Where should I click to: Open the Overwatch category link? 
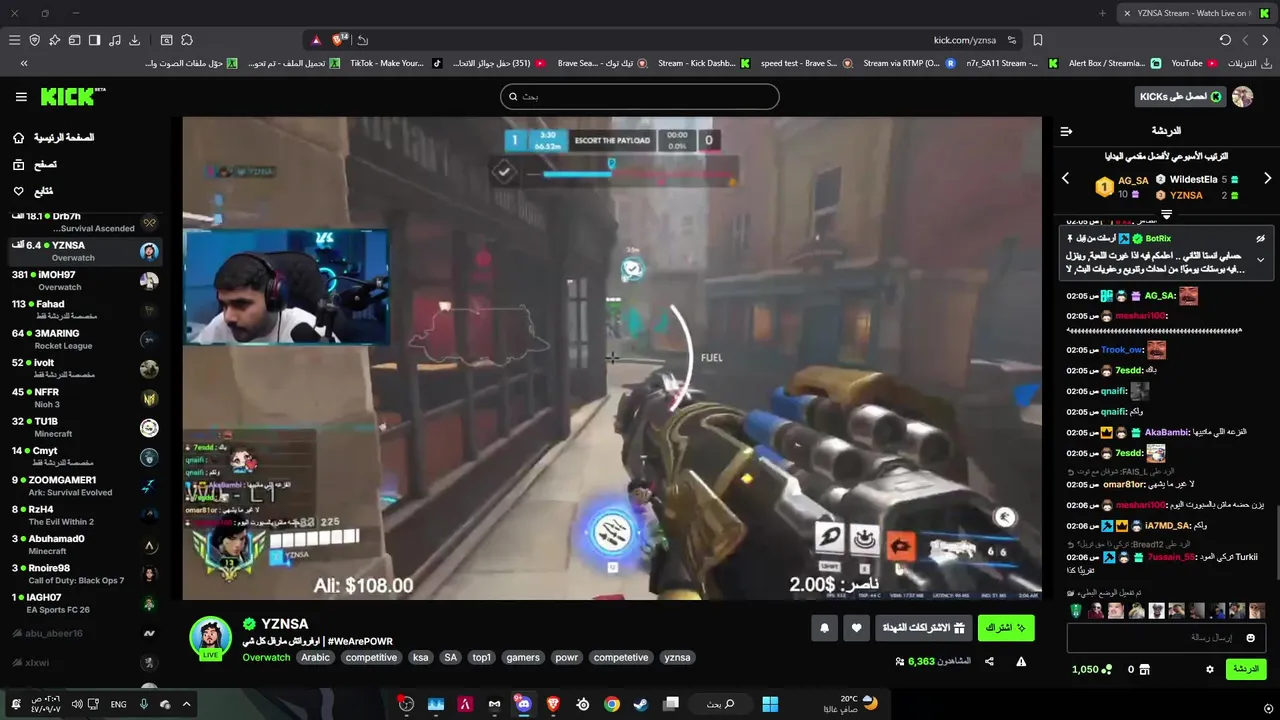(266, 658)
